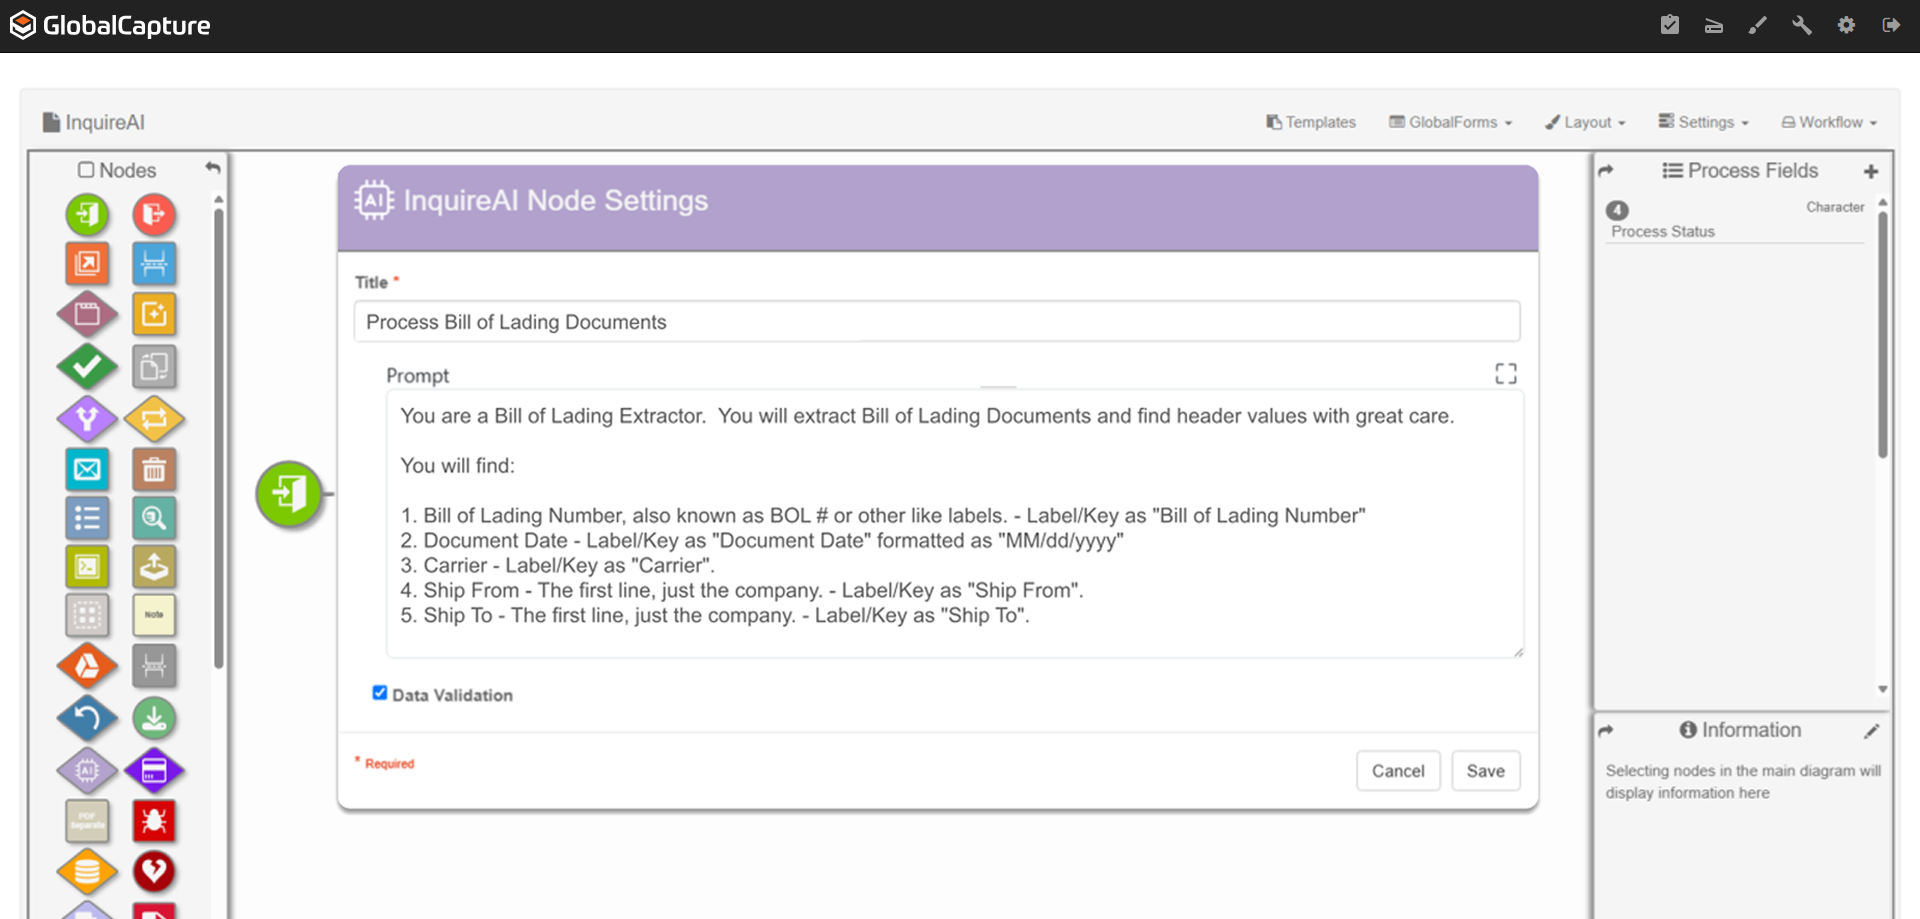Open the clipboard checklist icon in top bar
This screenshot has height=919, width=1920.
pyautogui.click(x=1670, y=25)
